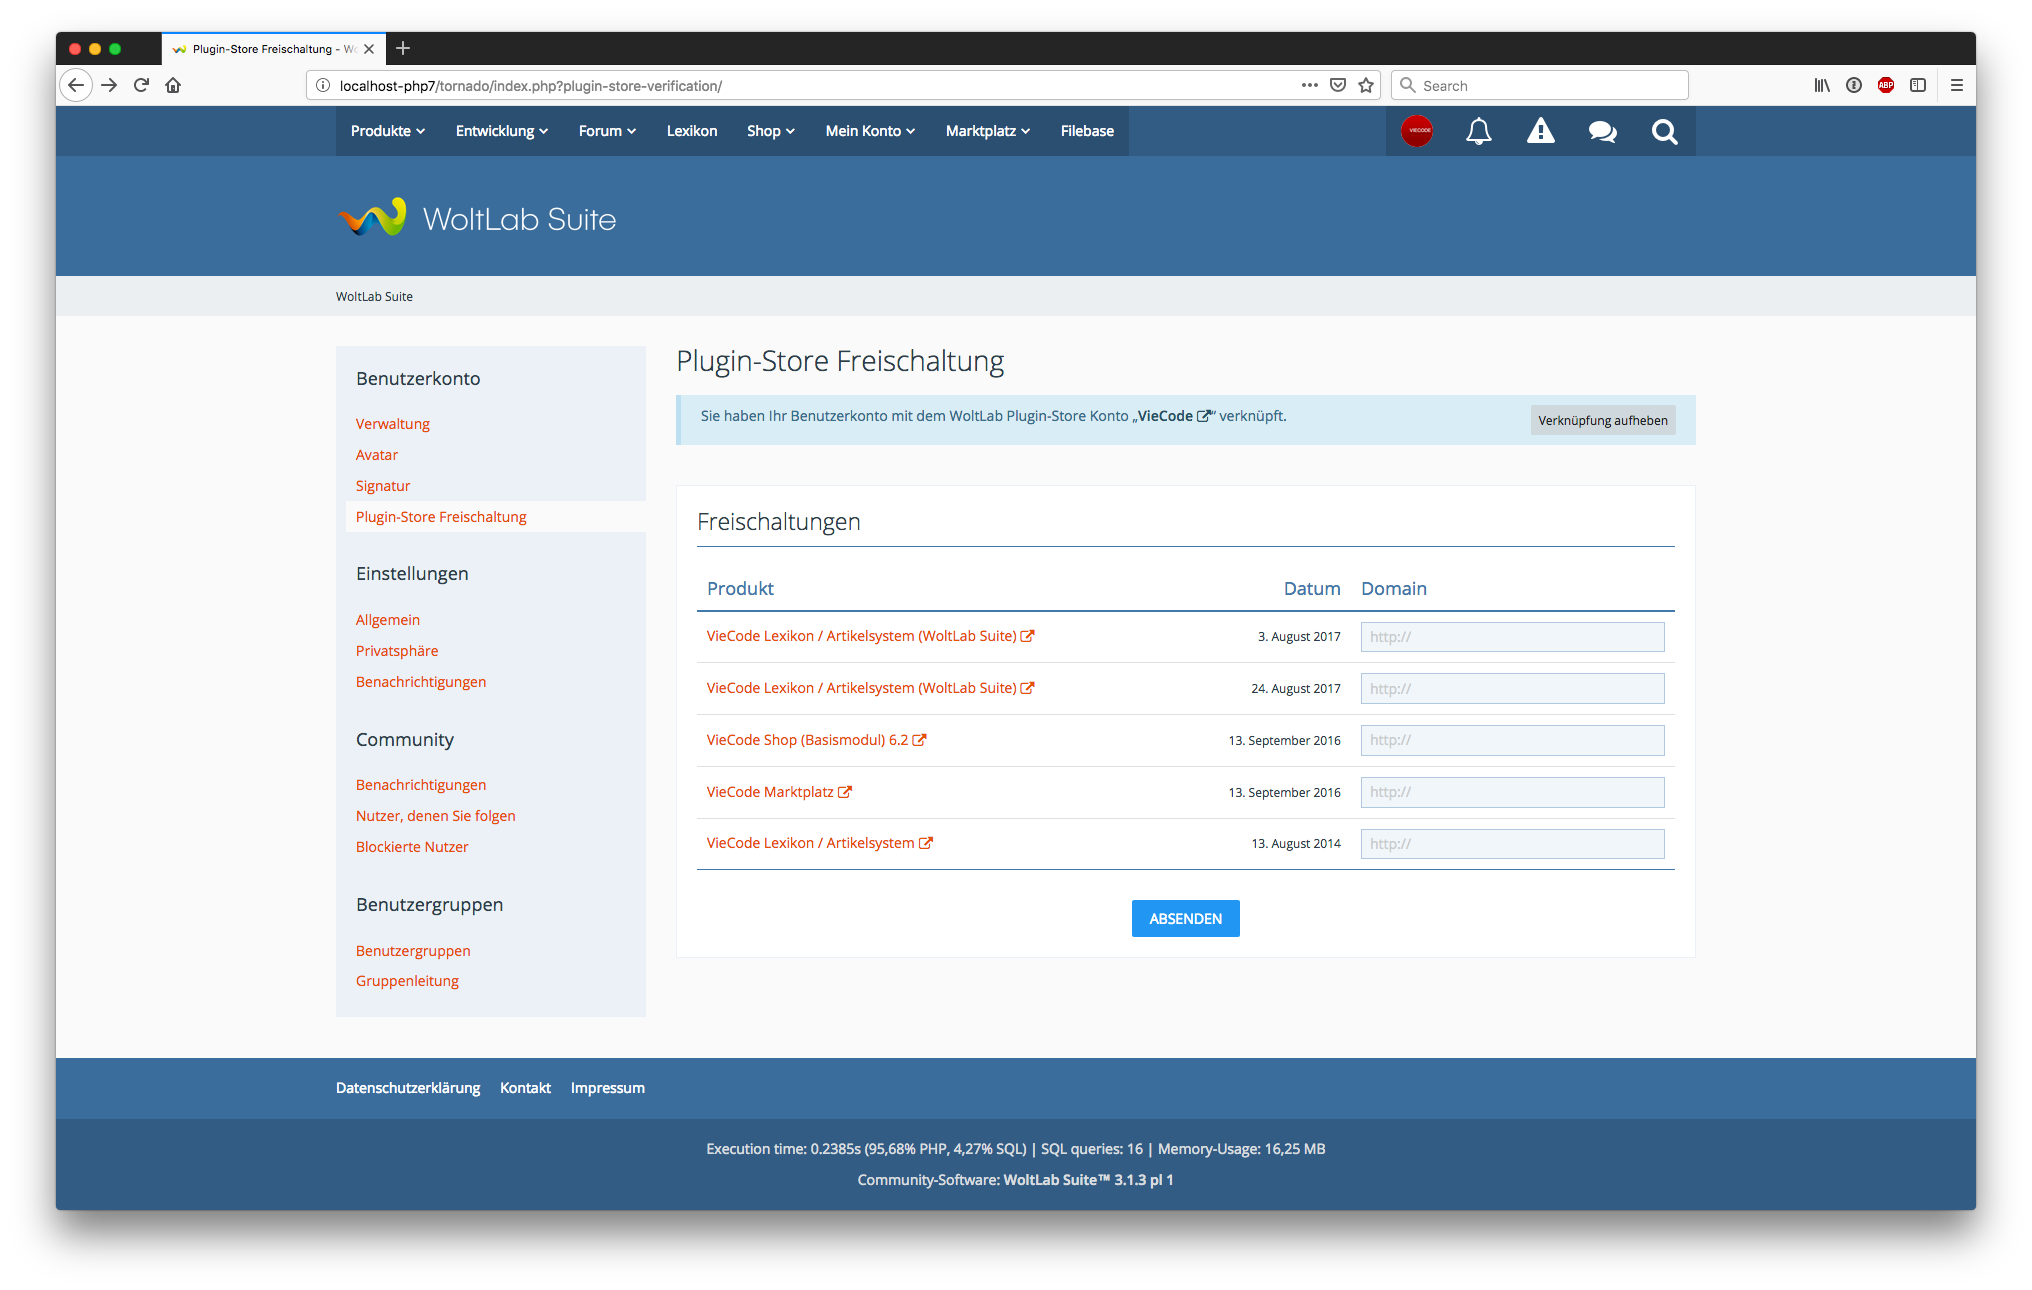Open the Filebase menu item
This screenshot has height=1290, width=2032.
point(1087,131)
